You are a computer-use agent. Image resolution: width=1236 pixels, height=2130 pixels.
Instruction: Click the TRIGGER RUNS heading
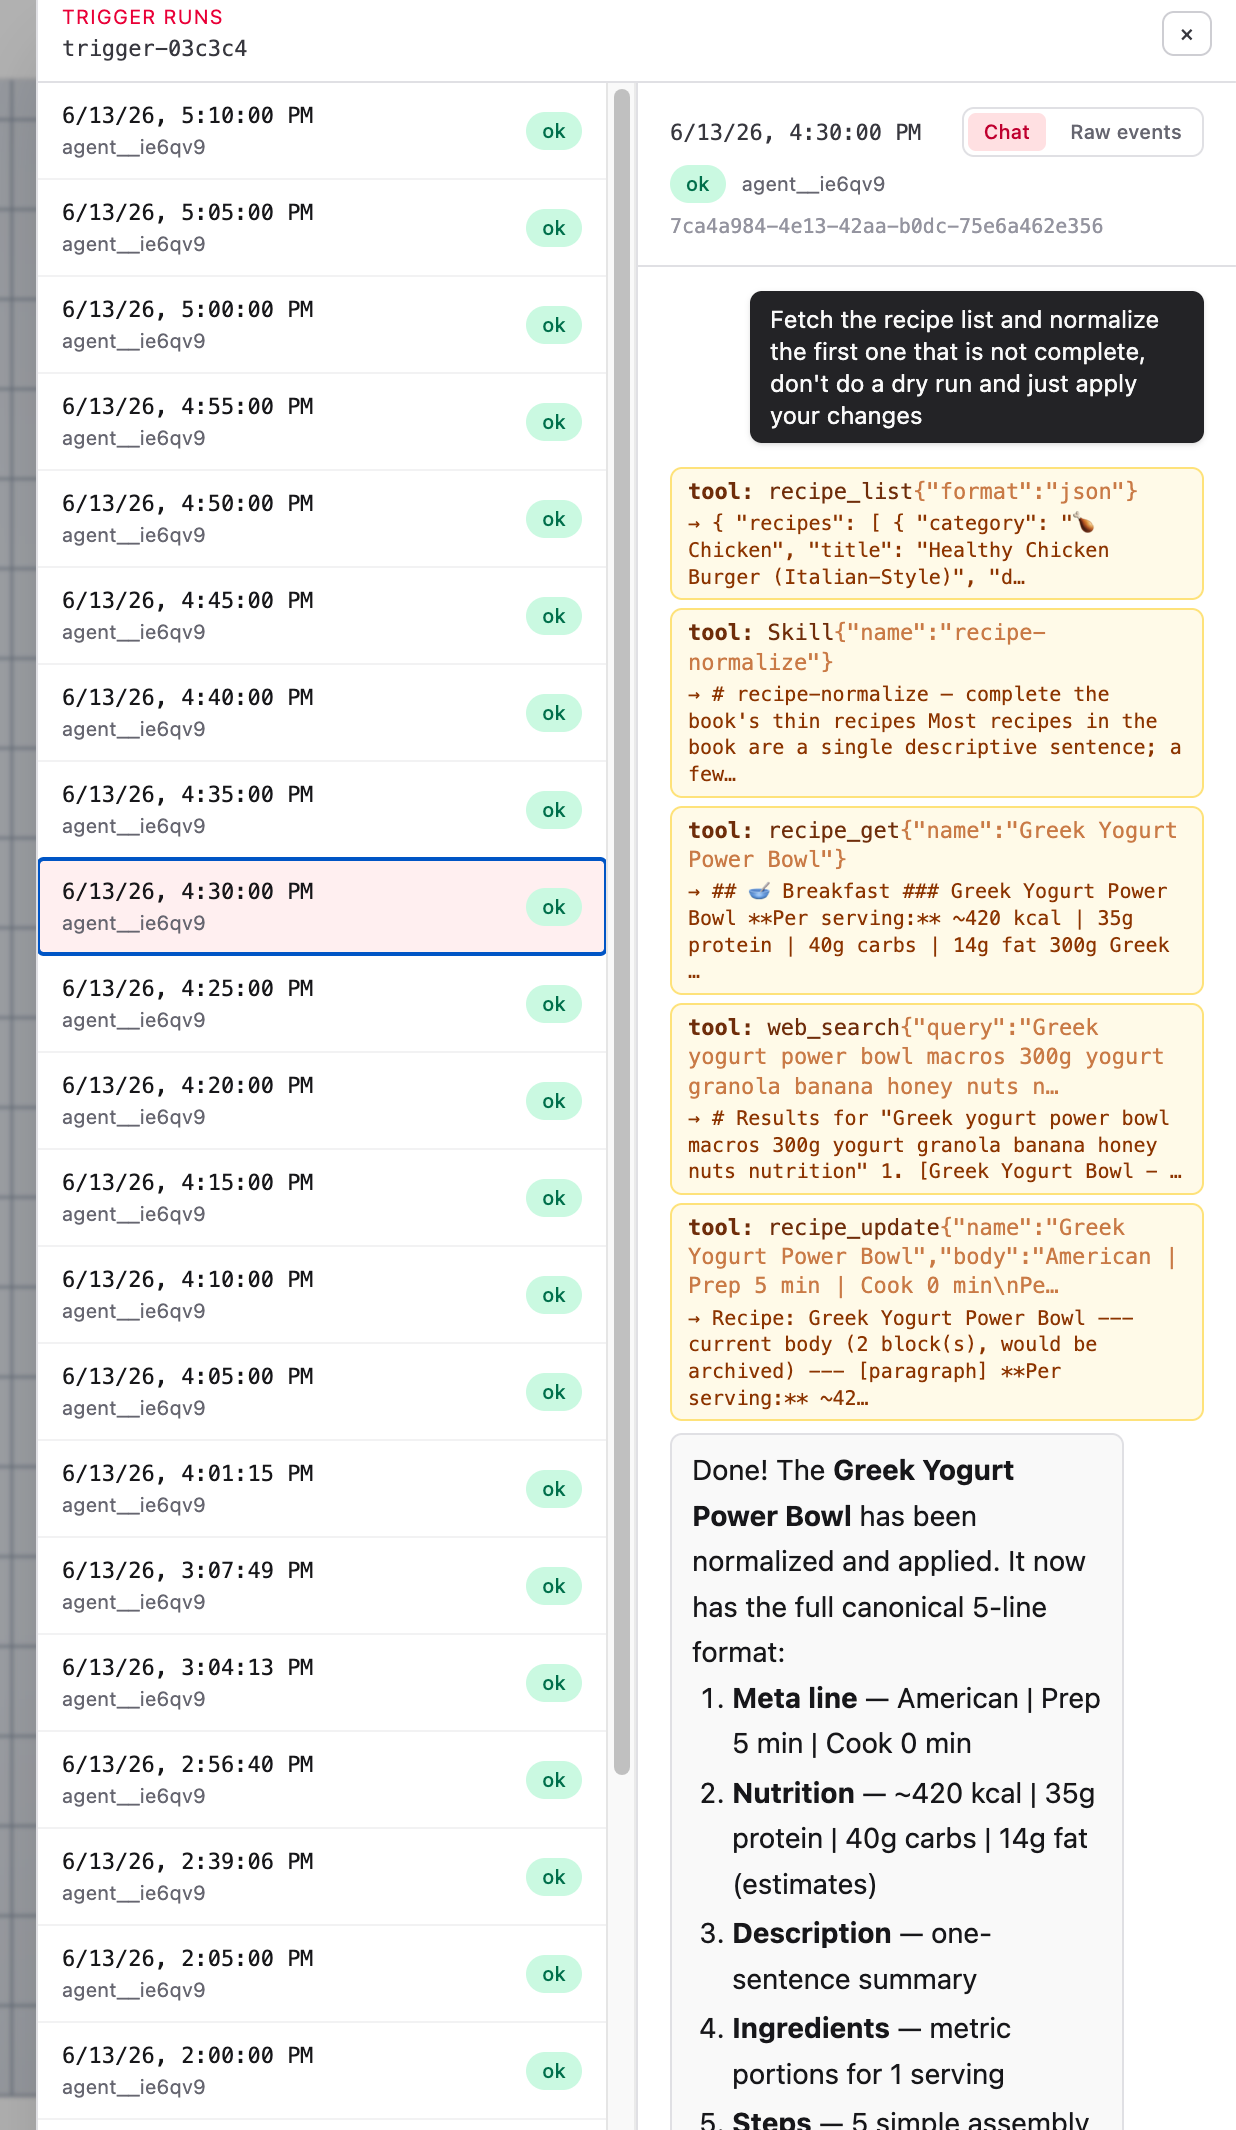[142, 17]
